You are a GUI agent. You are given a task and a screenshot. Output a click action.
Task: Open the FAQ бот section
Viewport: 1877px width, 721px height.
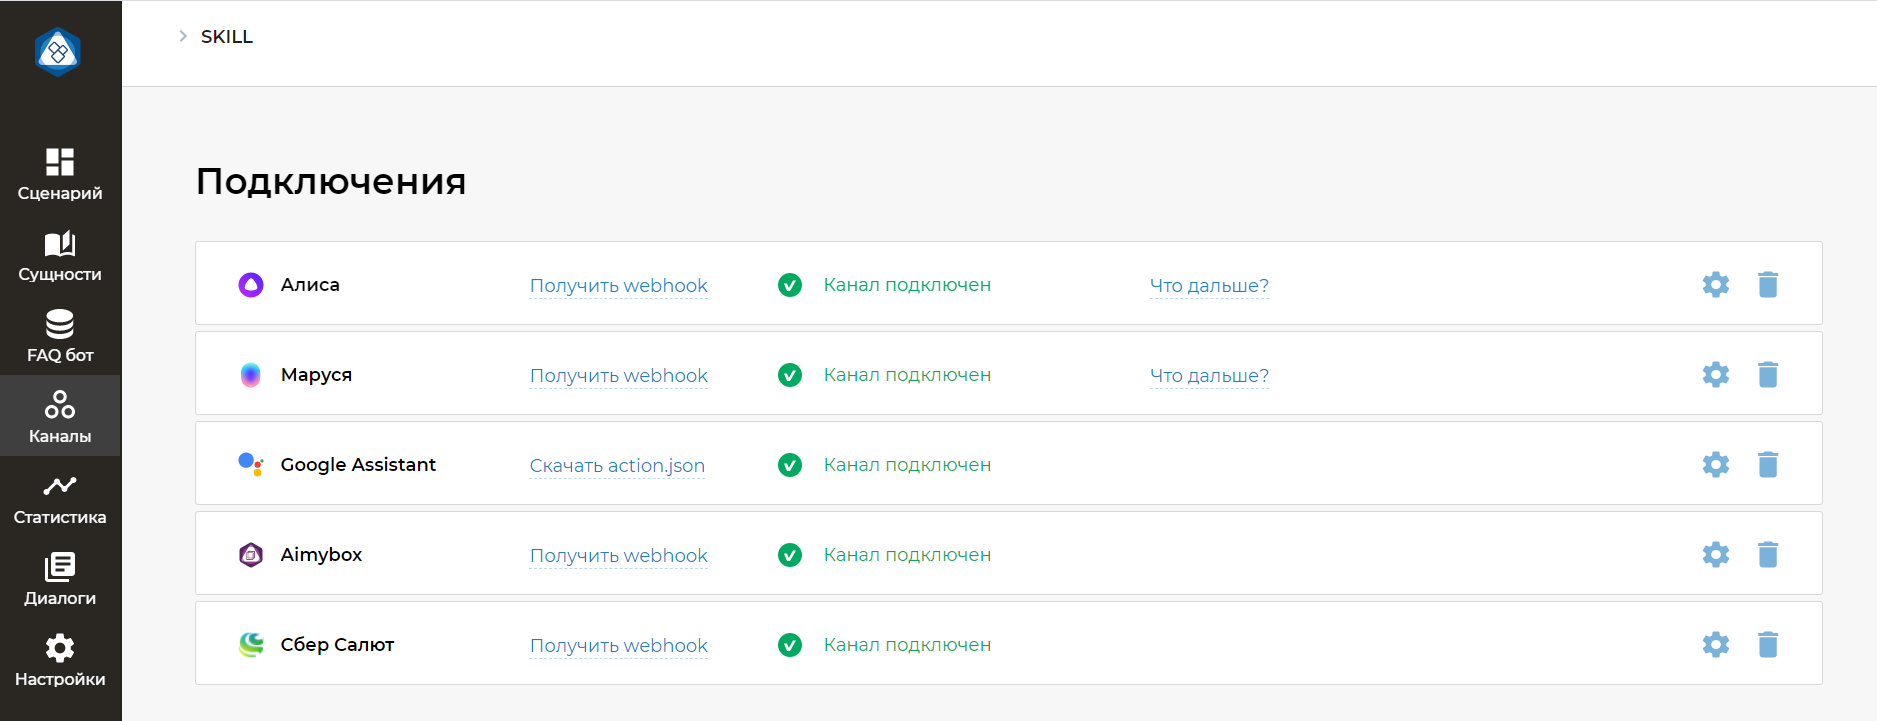[60, 336]
